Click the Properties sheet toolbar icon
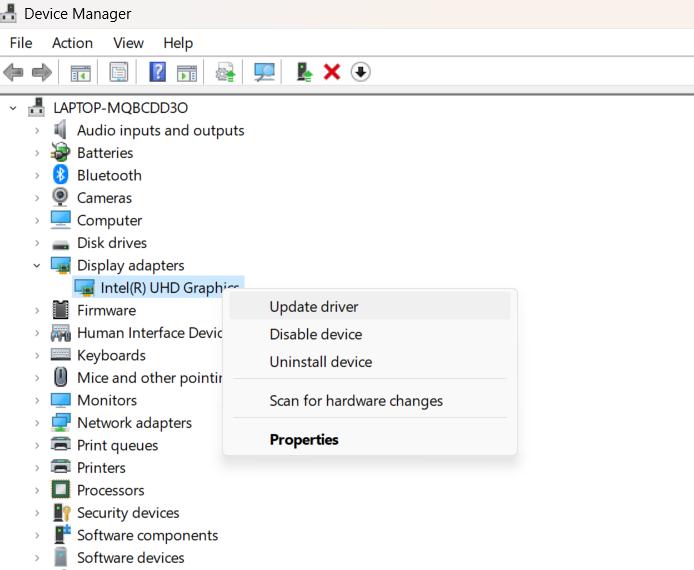The height and width of the screenshot is (570, 694). [x=119, y=72]
